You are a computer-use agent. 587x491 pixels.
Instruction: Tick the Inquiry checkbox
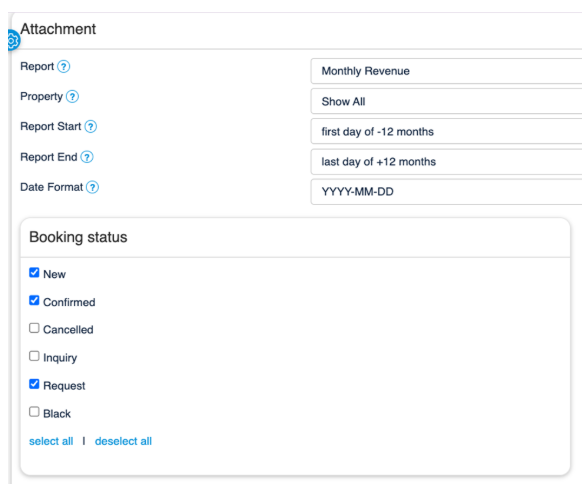[34, 356]
